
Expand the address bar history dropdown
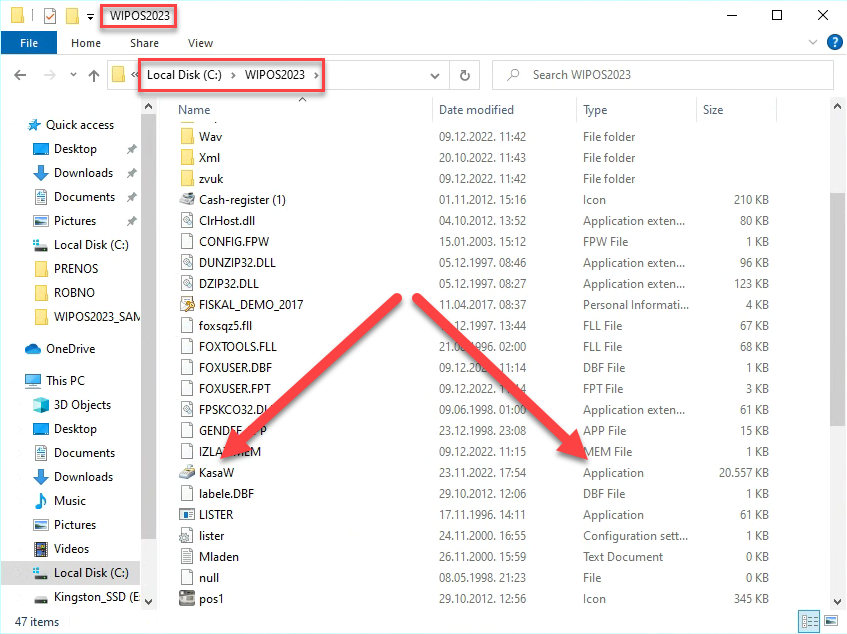coord(435,75)
